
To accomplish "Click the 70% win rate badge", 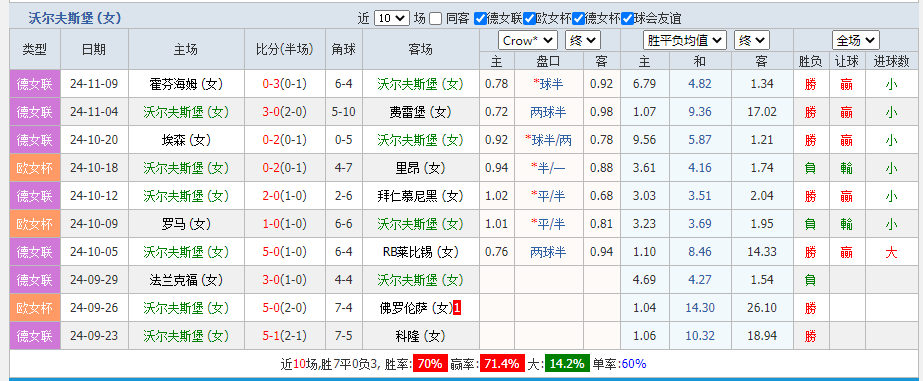I will pyautogui.click(x=430, y=363).
